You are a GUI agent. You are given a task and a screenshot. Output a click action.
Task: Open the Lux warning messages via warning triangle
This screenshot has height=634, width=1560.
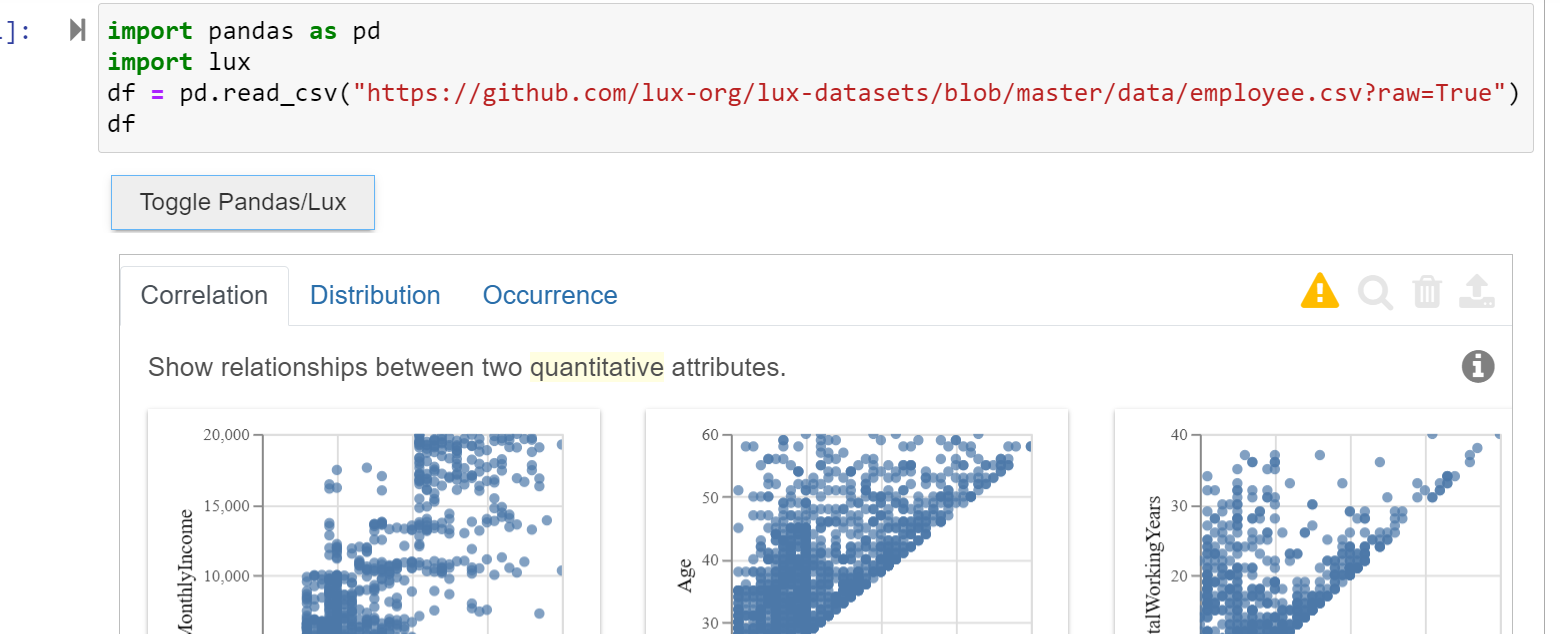1320,291
